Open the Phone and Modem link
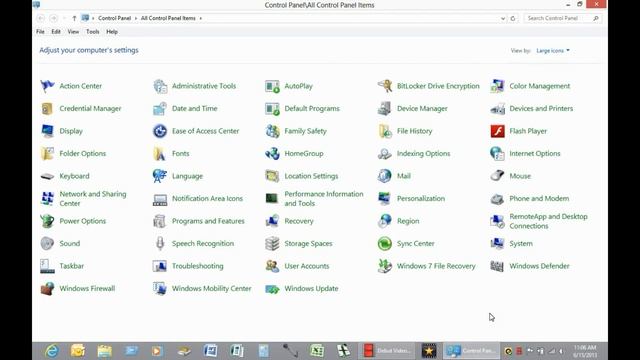Viewport: 640px width, 360px height. point(539,198)
